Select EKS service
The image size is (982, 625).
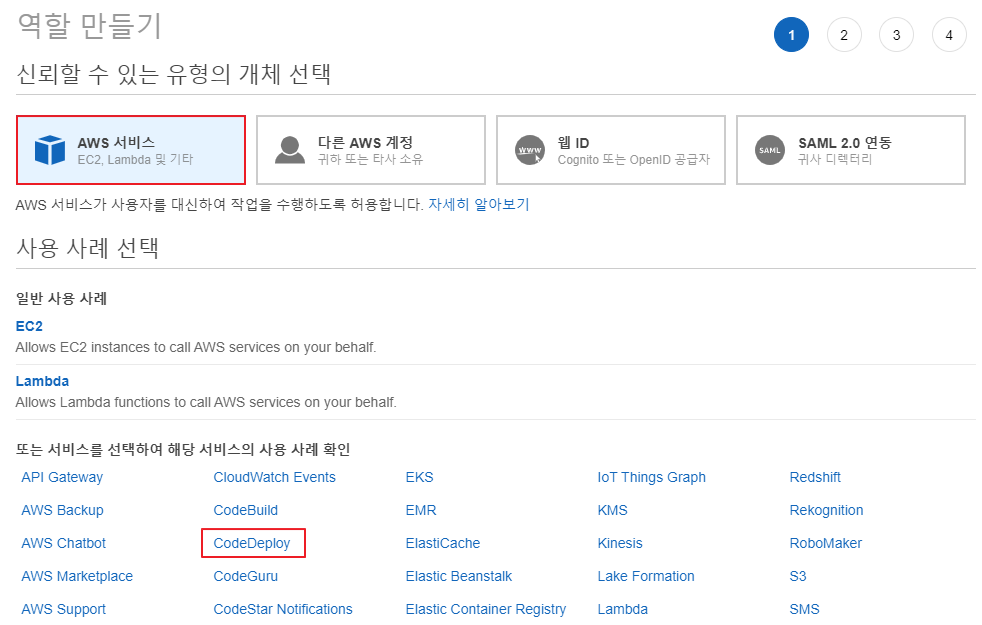[419, 477]
